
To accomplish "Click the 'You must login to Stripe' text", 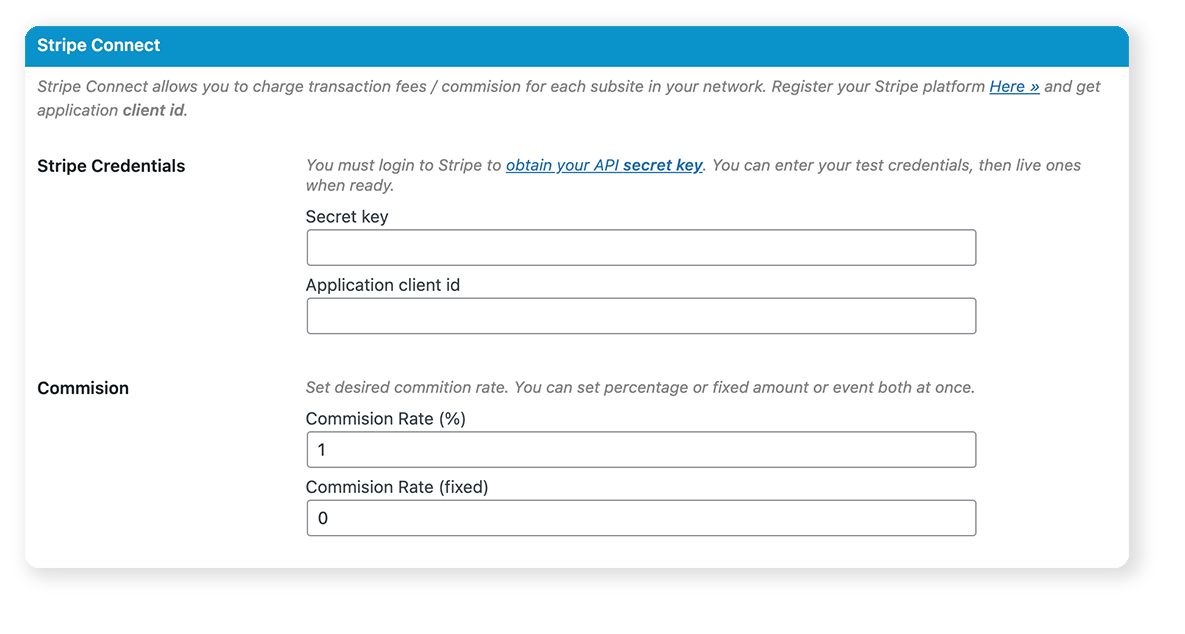I will pos(403,165).
